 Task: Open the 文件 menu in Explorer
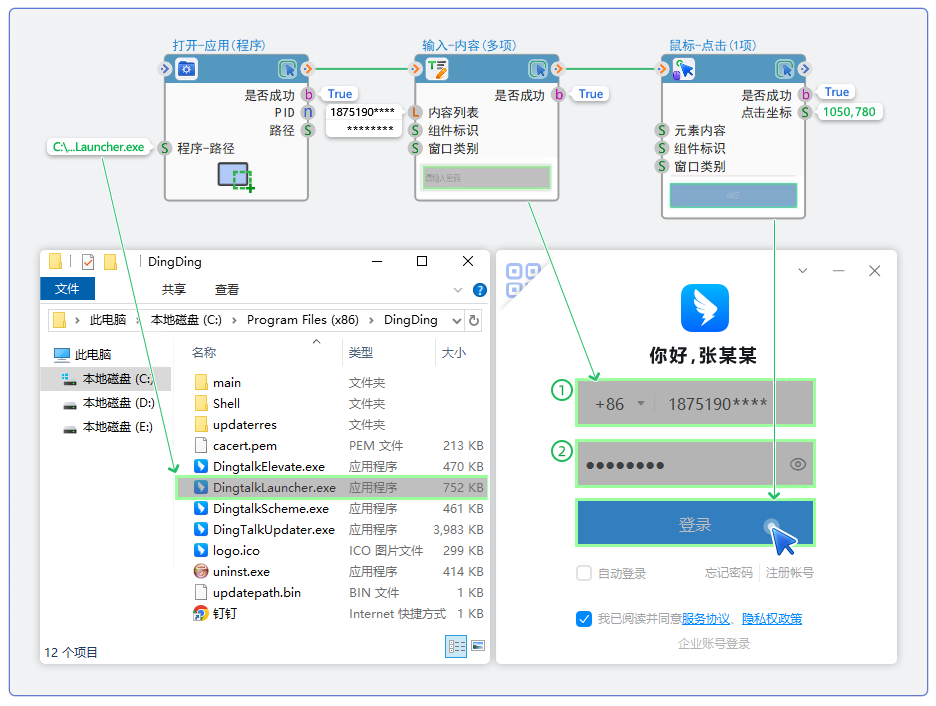[x=67, y=289]
